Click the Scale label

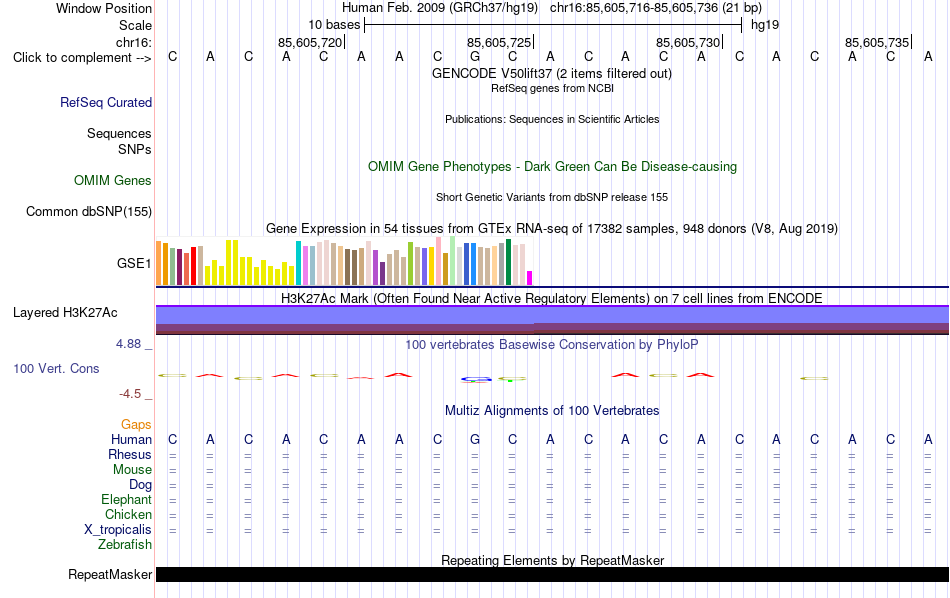click(135, 25)
